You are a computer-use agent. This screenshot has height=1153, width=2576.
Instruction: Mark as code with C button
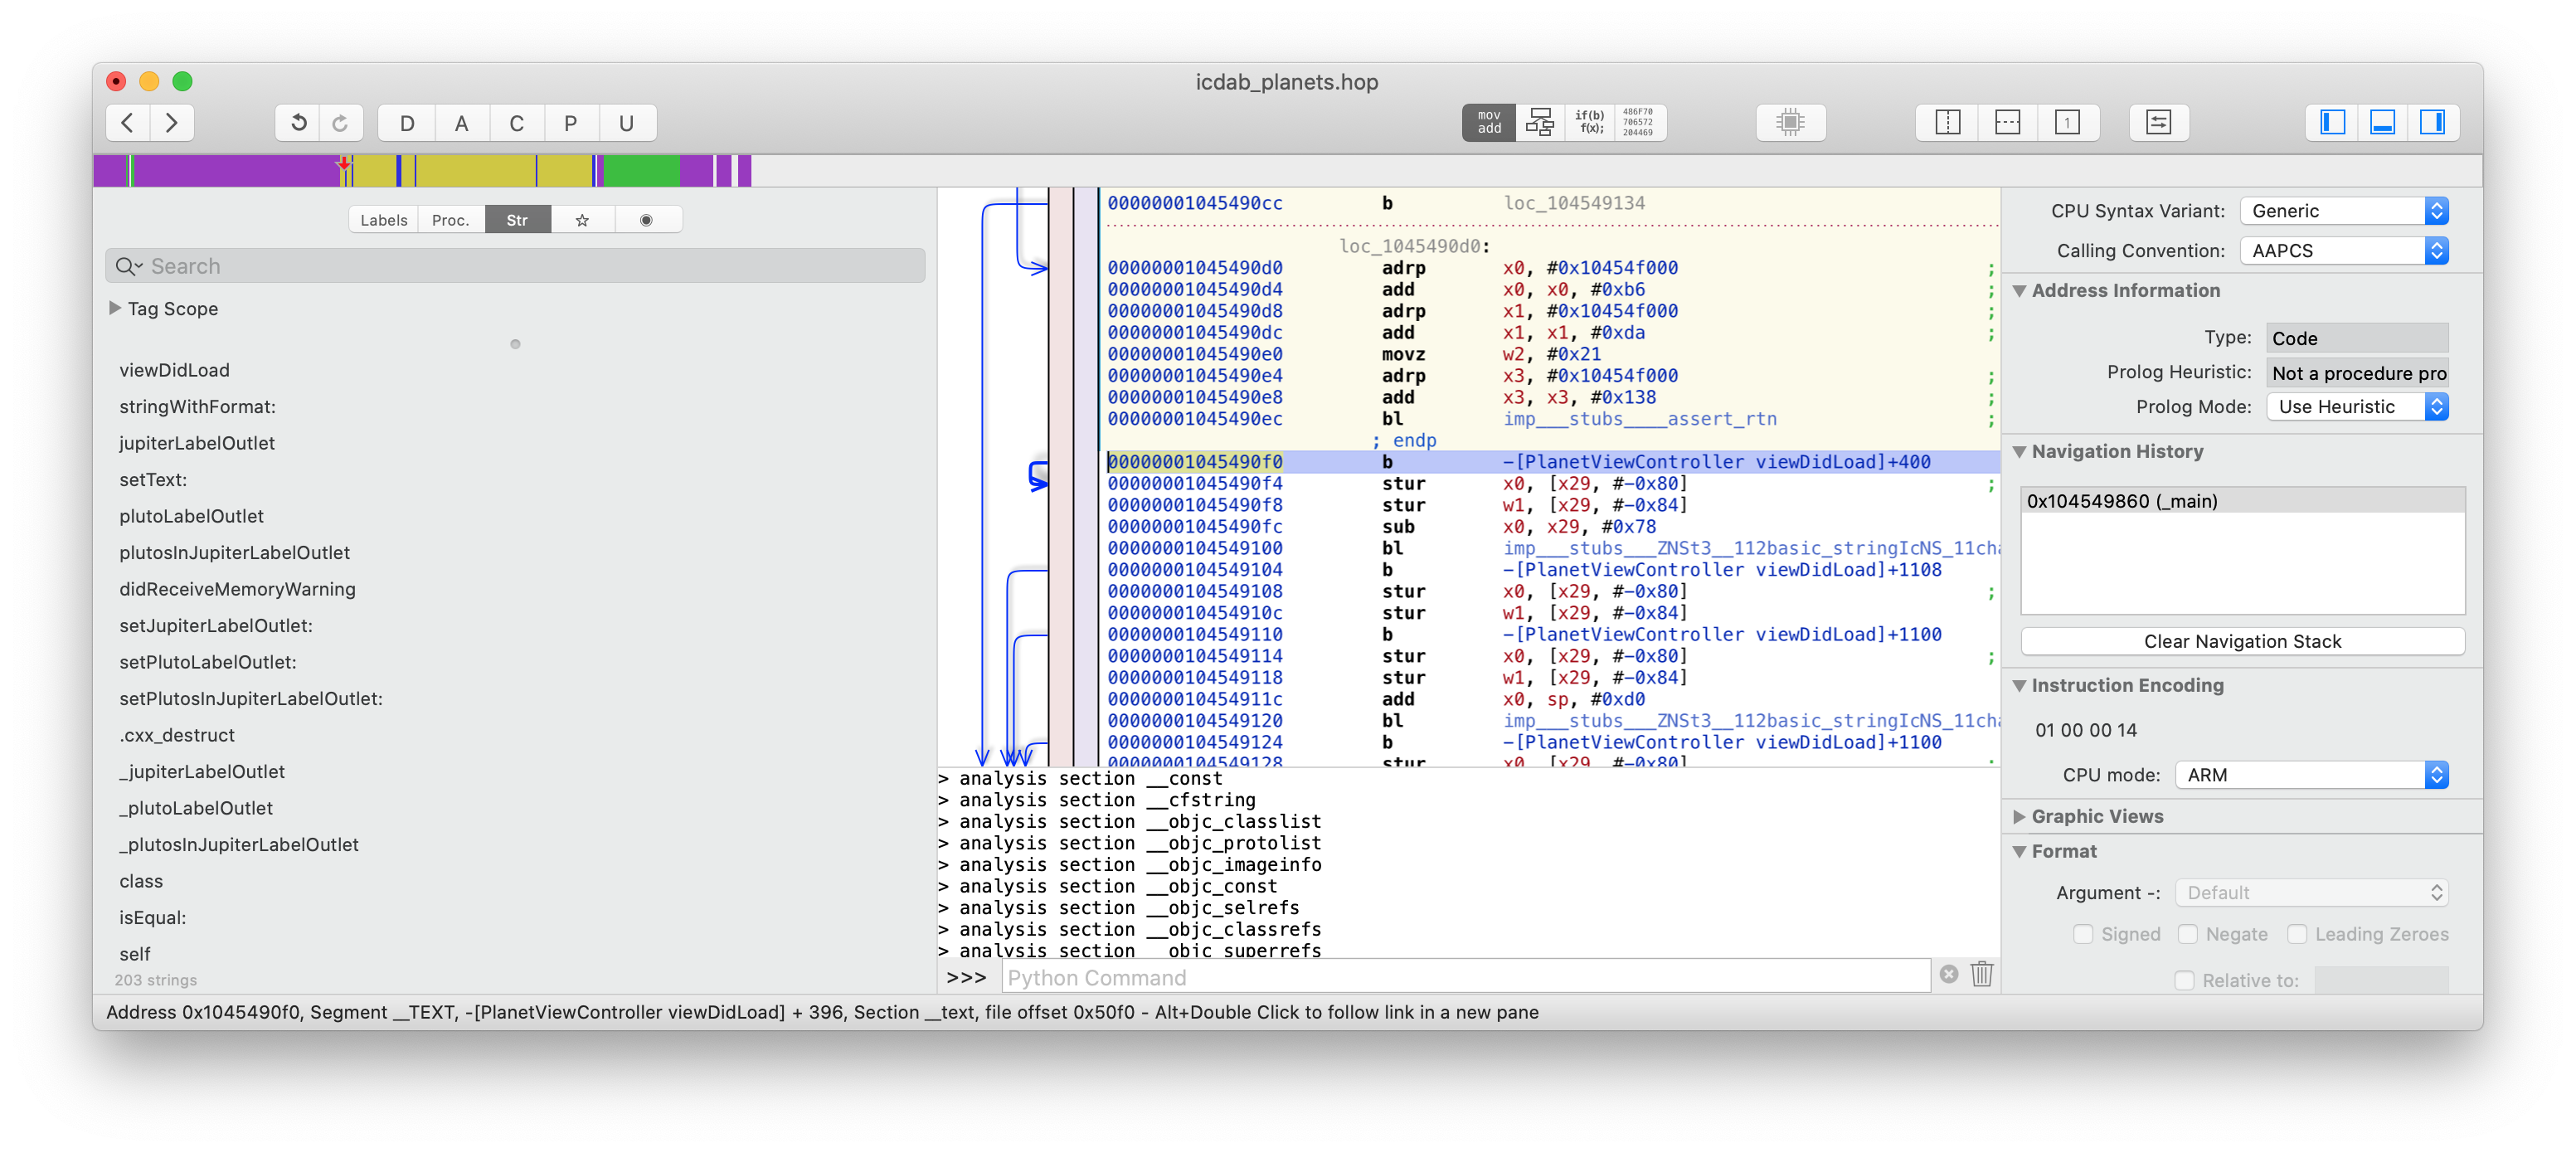pyautogui.click(x=516, y=123)
